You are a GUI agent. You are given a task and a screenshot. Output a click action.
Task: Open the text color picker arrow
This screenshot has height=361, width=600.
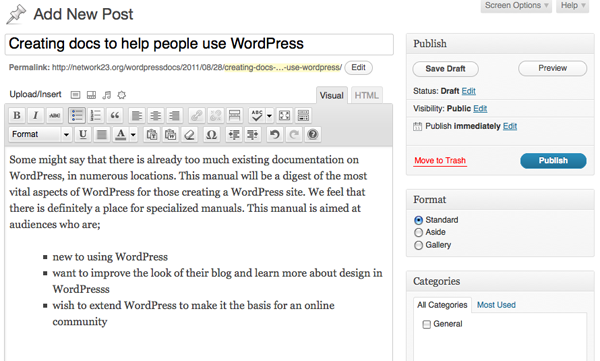coord(133,134)
